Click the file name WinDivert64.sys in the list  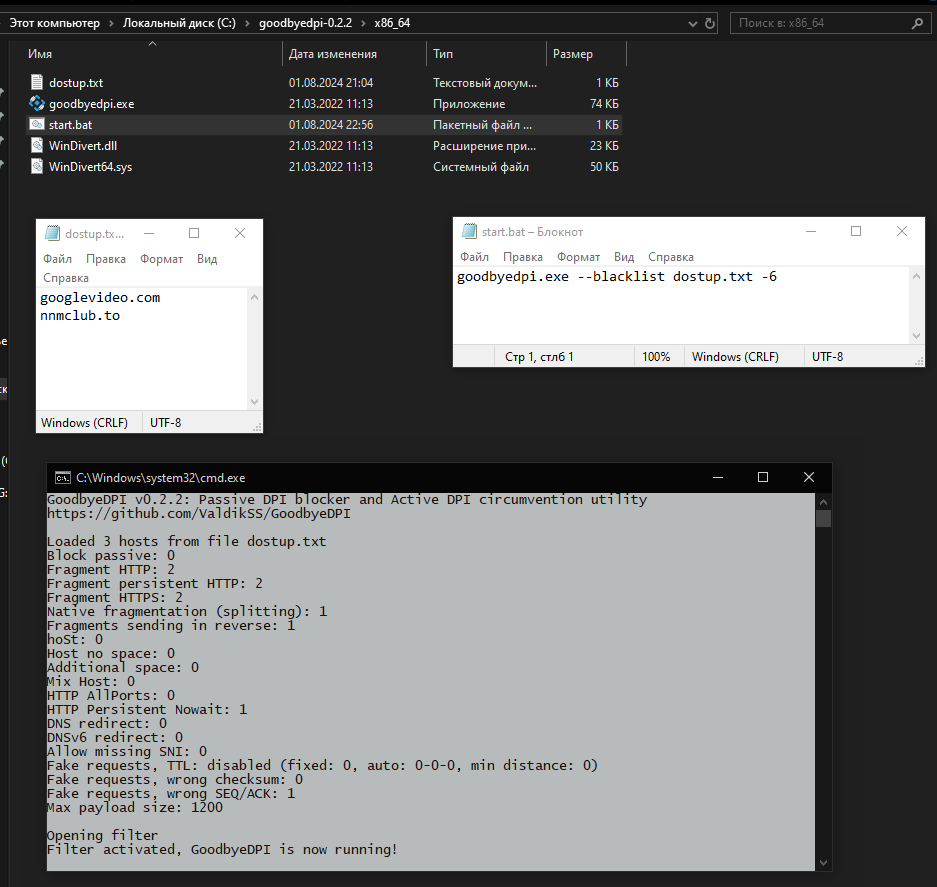(x=90, y=167)
